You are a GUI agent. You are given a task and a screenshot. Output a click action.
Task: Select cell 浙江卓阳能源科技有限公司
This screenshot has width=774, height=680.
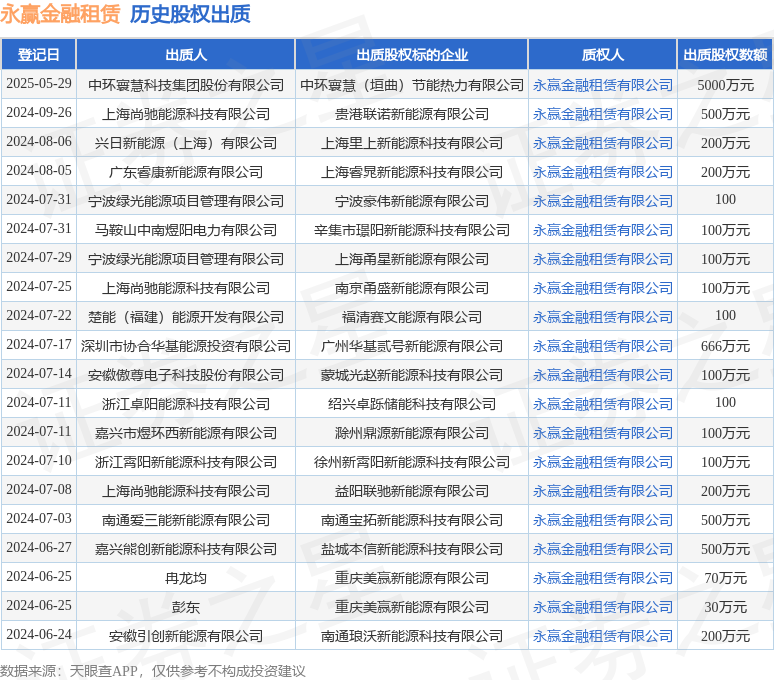click(x=186, y=404)
